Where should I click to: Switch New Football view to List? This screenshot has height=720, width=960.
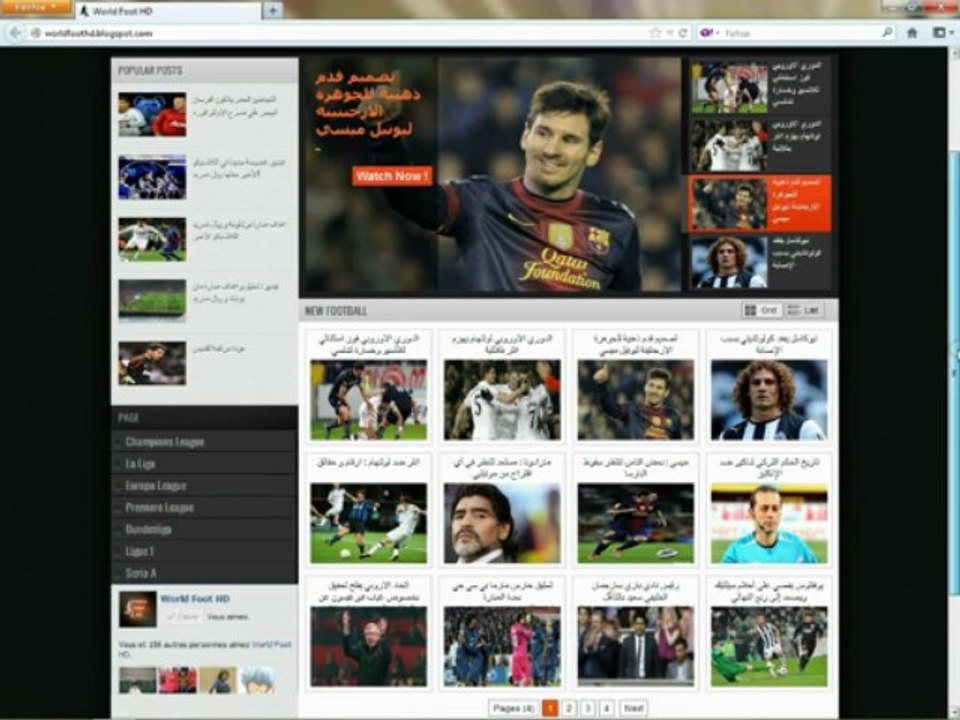click(803, 310)
